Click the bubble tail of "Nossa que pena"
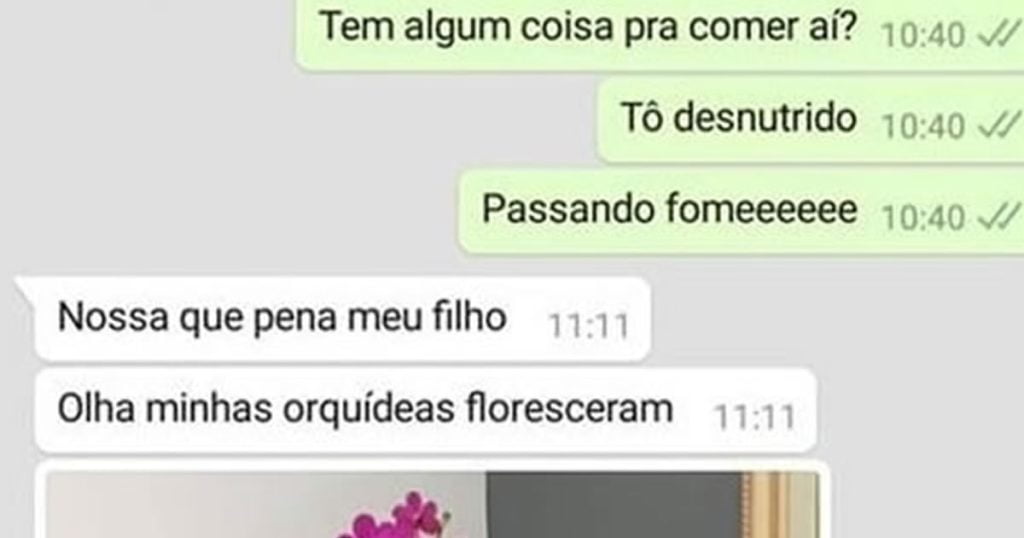Screen dimensions: 1024x538 [x=25, y=284]
